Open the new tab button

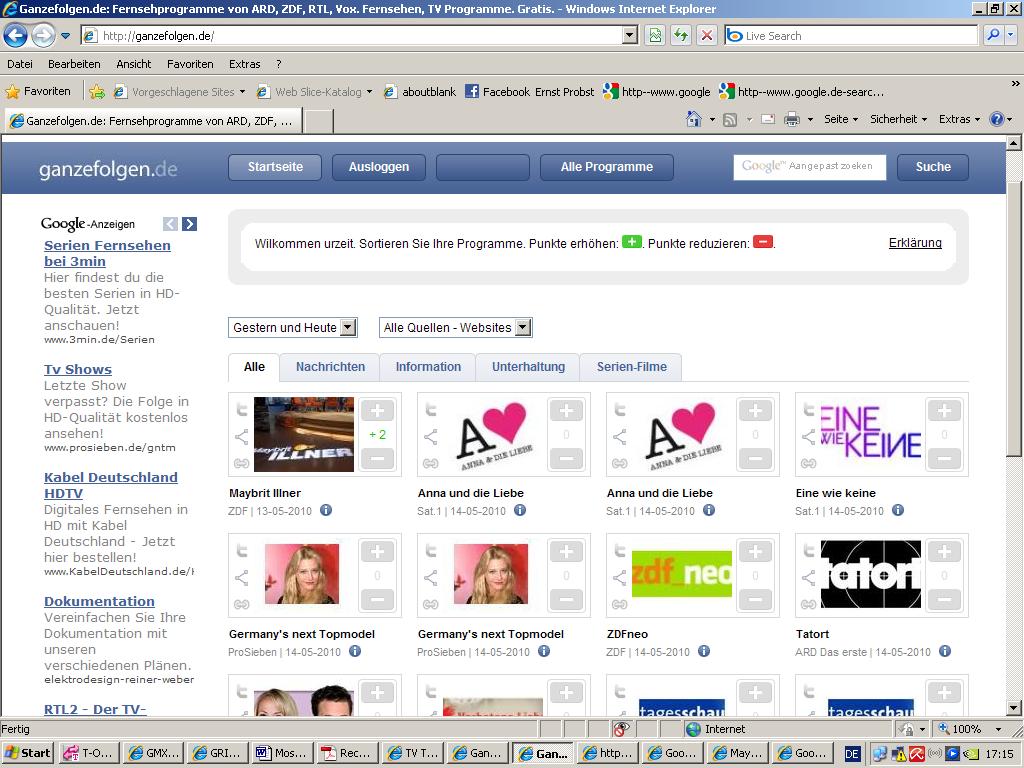(x=319, y=121)
